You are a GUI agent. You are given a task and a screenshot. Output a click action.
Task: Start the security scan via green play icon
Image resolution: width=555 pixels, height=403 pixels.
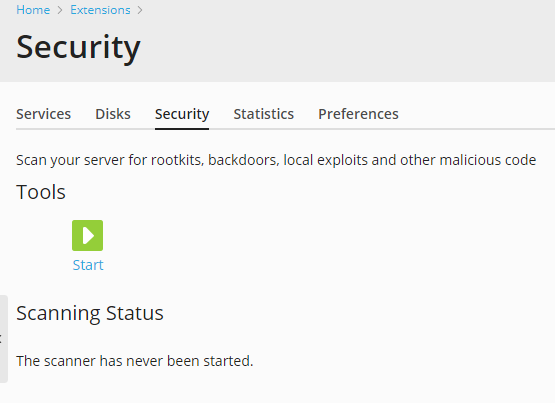[x=87, y=235]
